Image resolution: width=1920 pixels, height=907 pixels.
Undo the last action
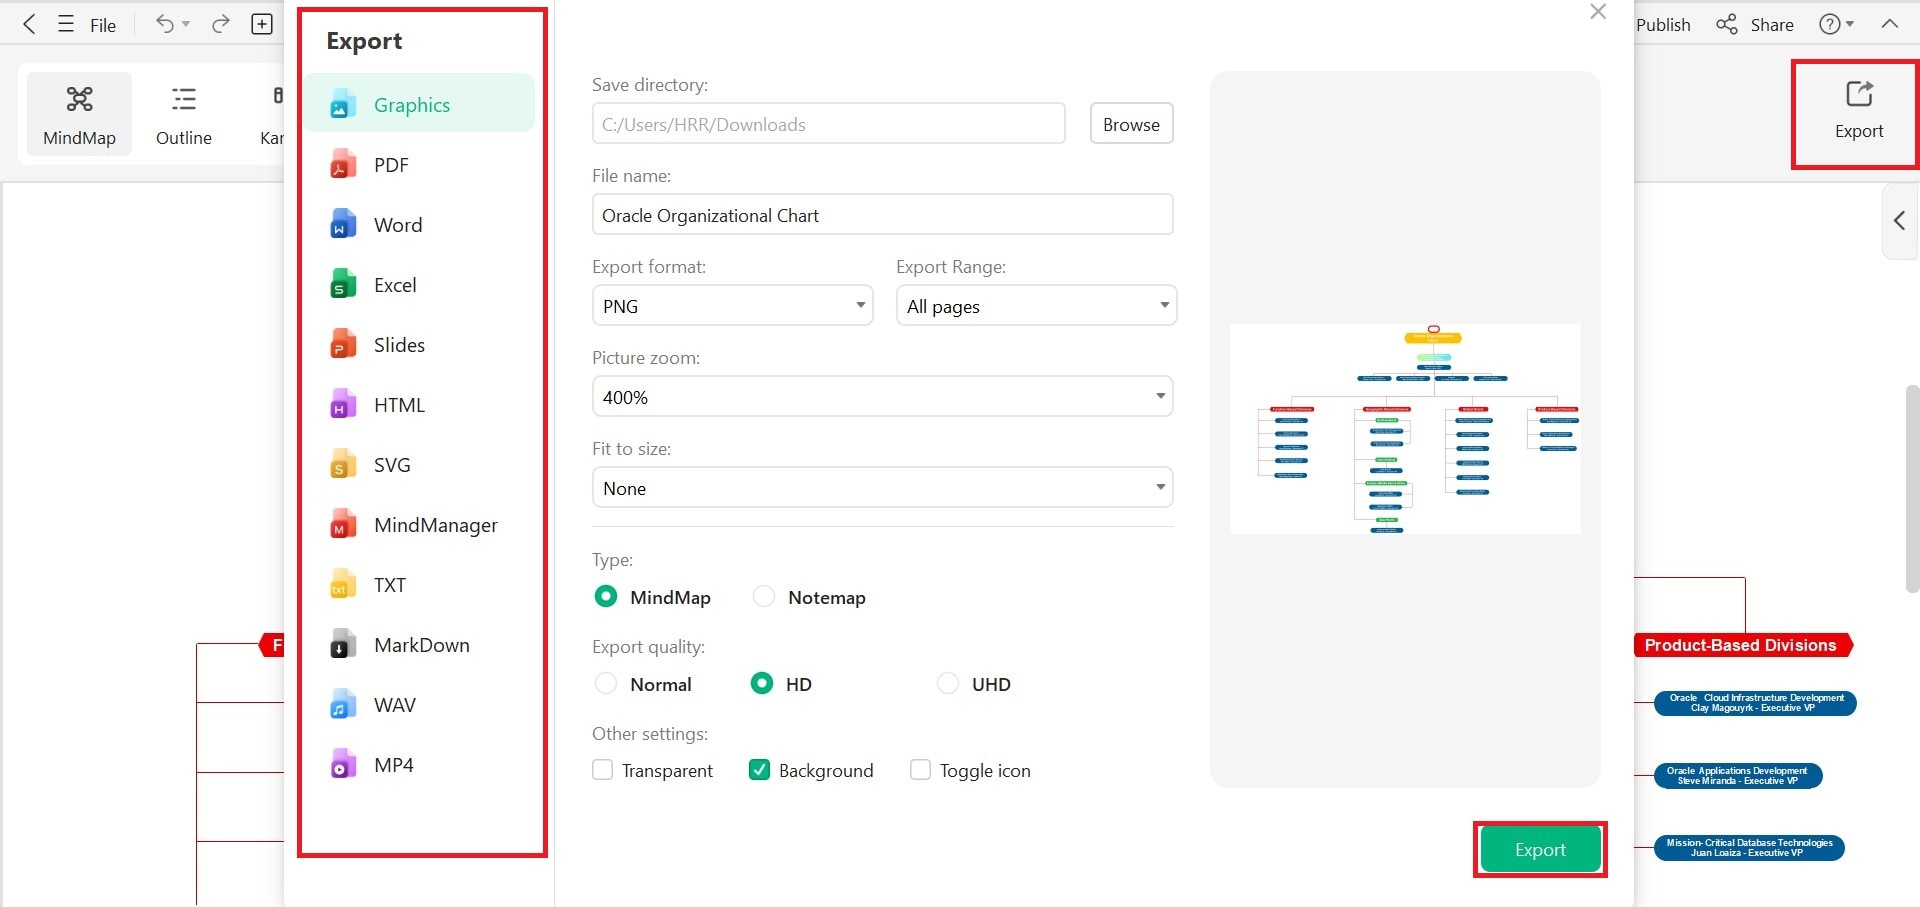tap(164, 24)
